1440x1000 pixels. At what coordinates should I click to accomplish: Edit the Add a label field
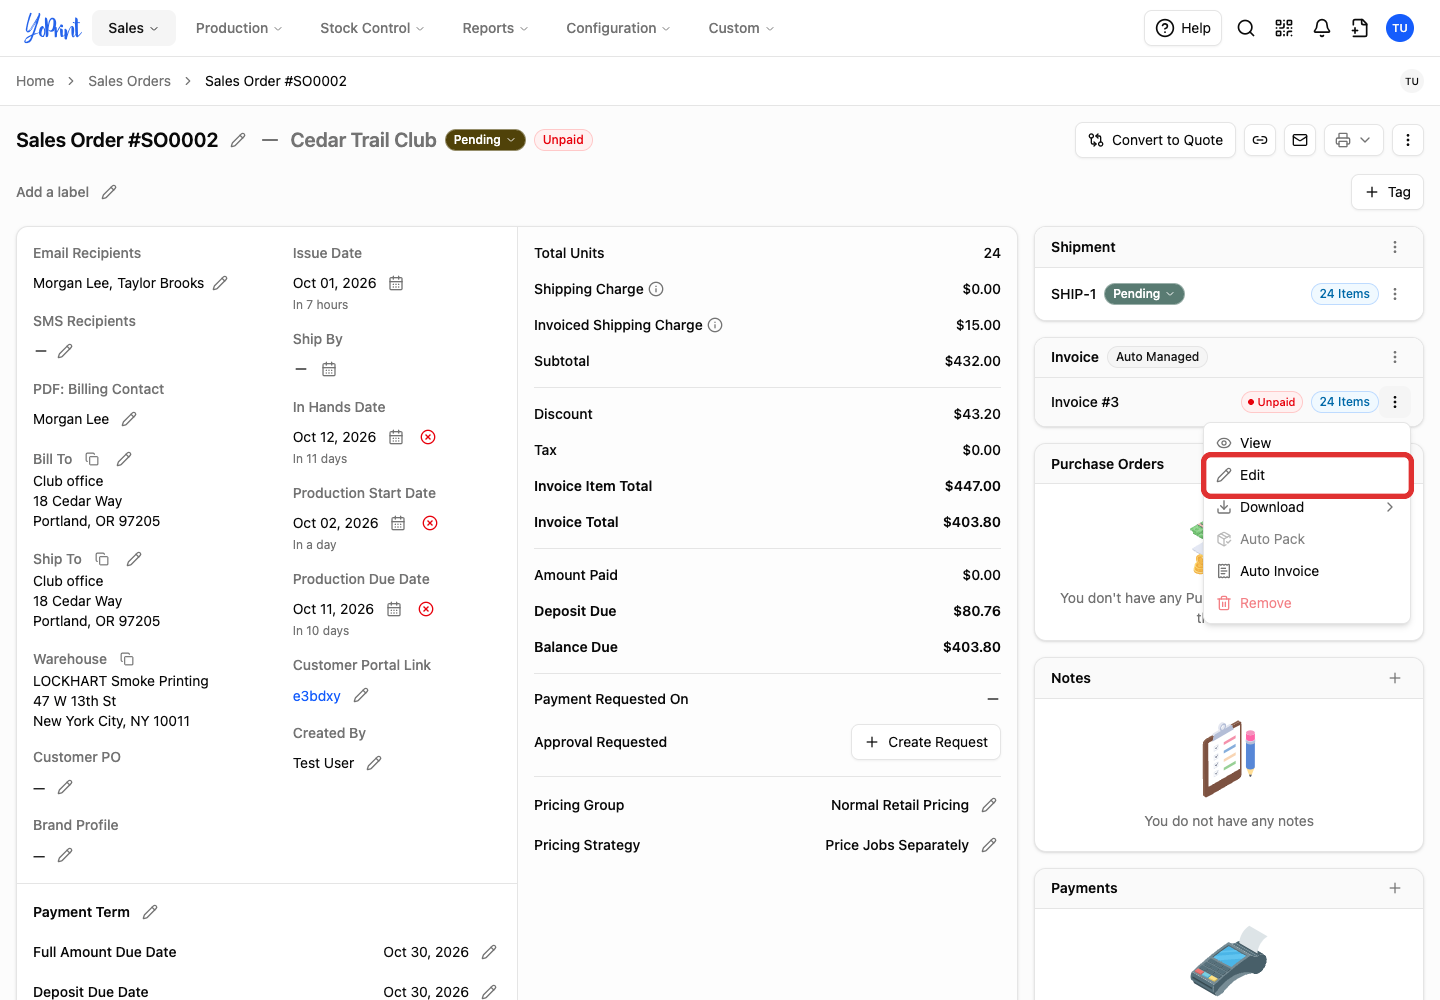click(109, 192)
